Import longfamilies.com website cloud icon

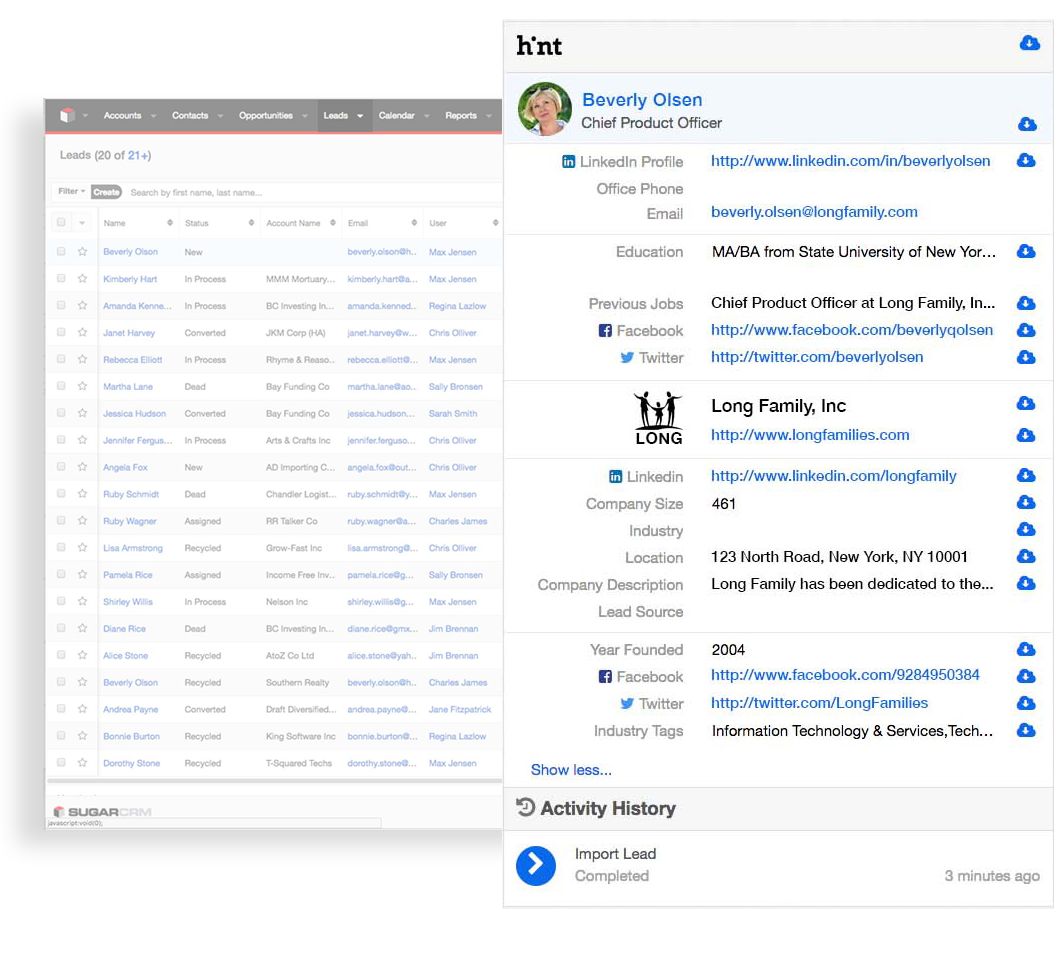click(1026, 435)
